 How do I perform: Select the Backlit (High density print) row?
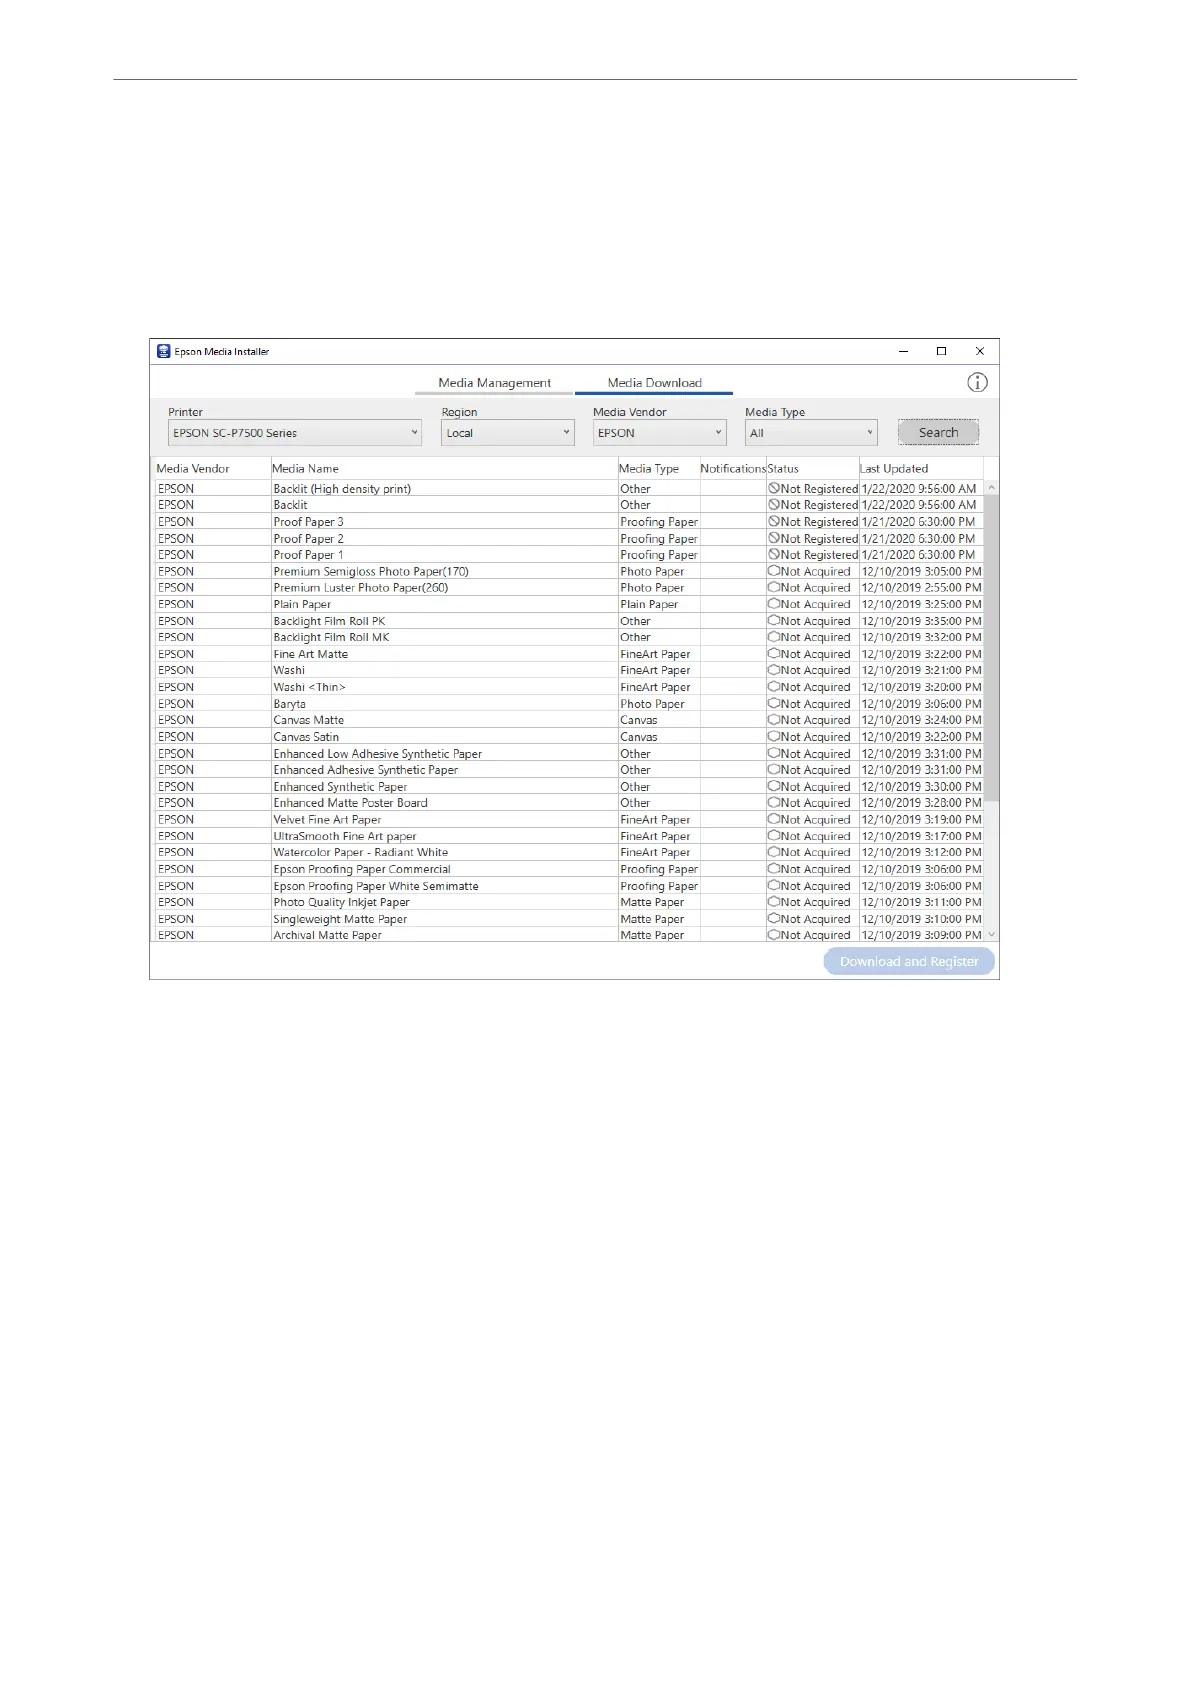pos(569,488)
